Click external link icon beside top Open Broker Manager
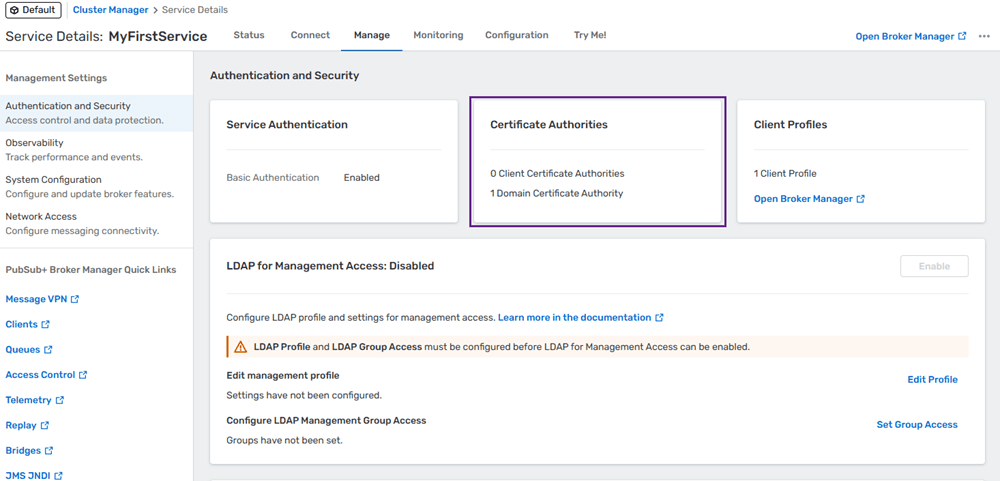1000x481 pixels. 962,37
